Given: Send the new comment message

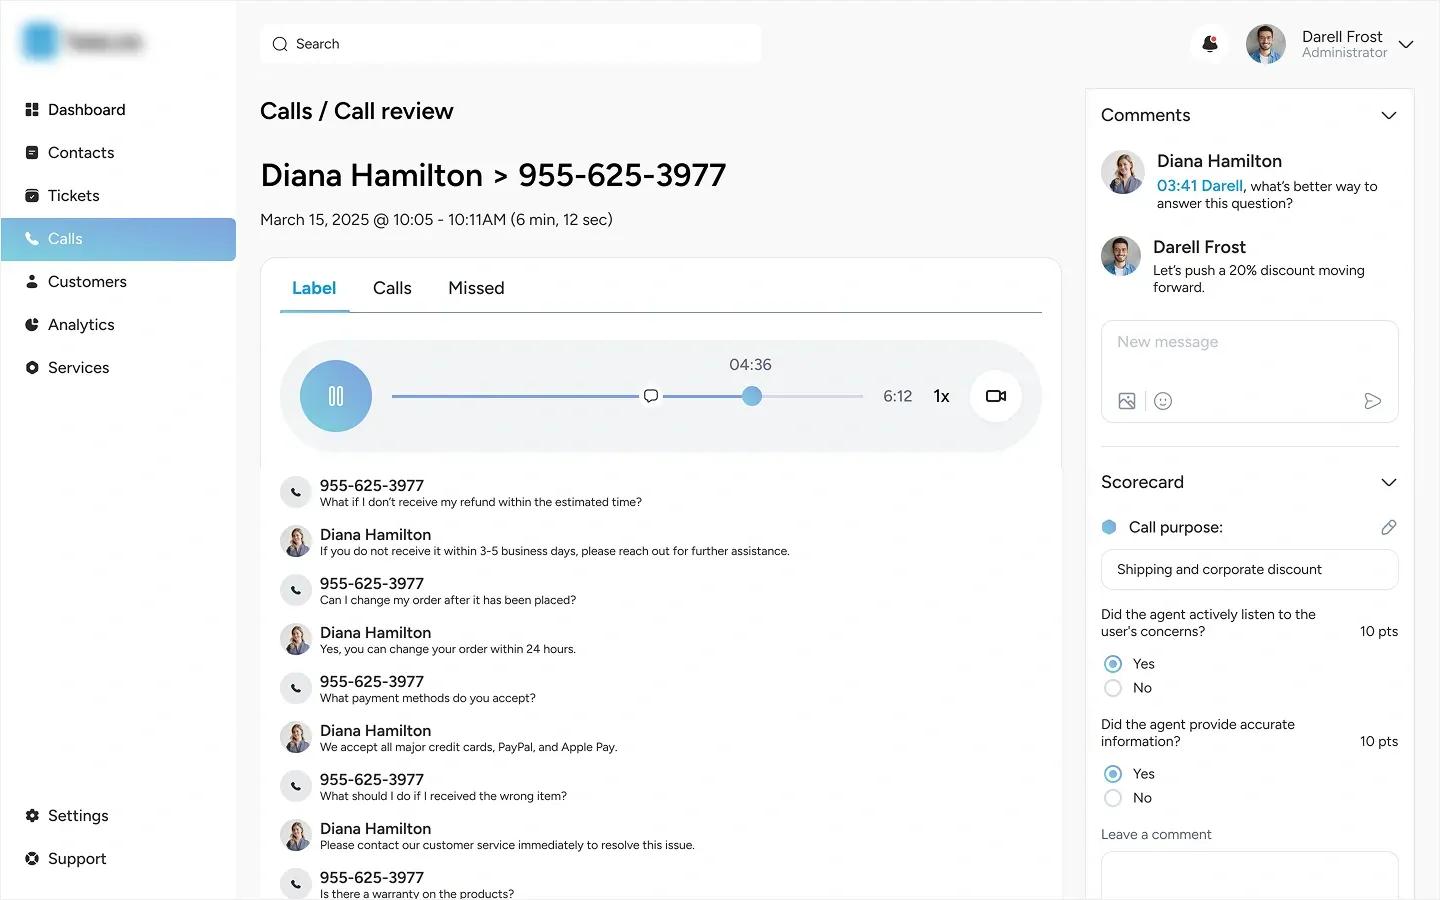Looking at the screenshot, I should 1373,400.
